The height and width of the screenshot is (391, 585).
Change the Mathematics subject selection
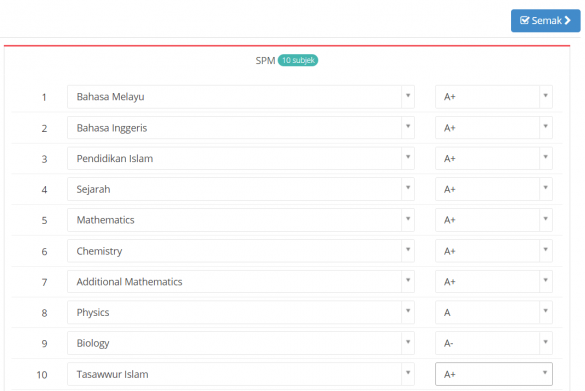pos(241,220)
